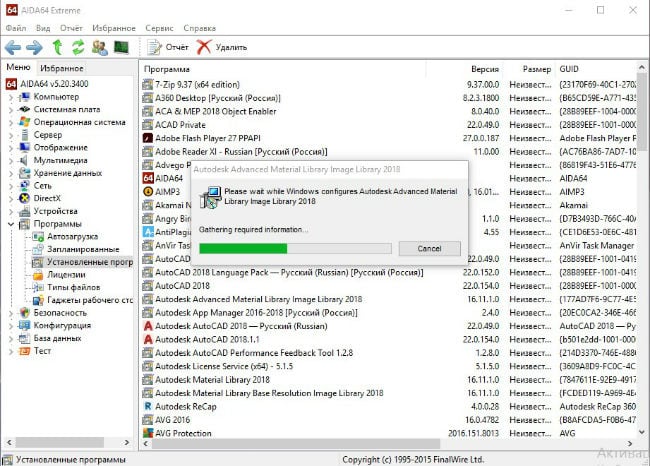Select the 7-Zip 9.37 (x64 edition) row
Viewport: 650px width, 466px height.
click(389, 85)
